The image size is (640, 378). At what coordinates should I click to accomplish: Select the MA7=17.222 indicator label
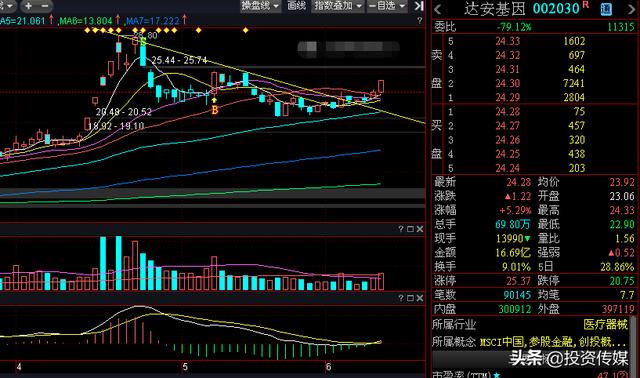point(153,20)
